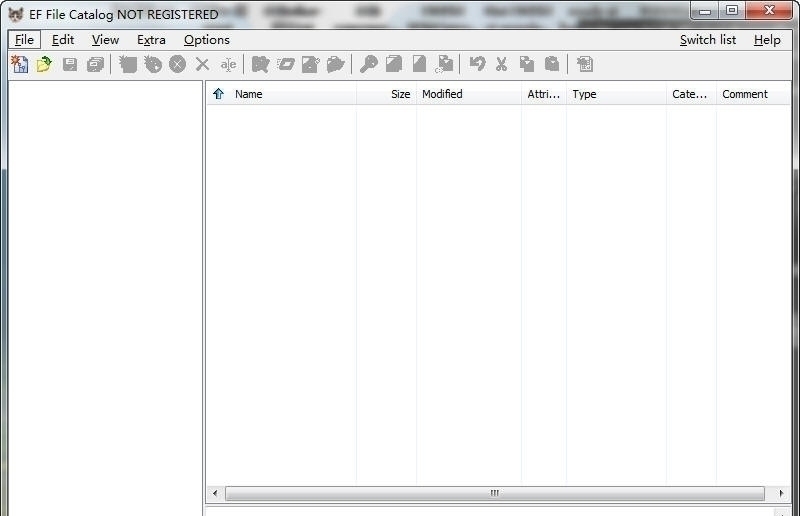Open the Extra menu
Image resolution: width=800 pixels, height=516 pixels.
(151, 40)
